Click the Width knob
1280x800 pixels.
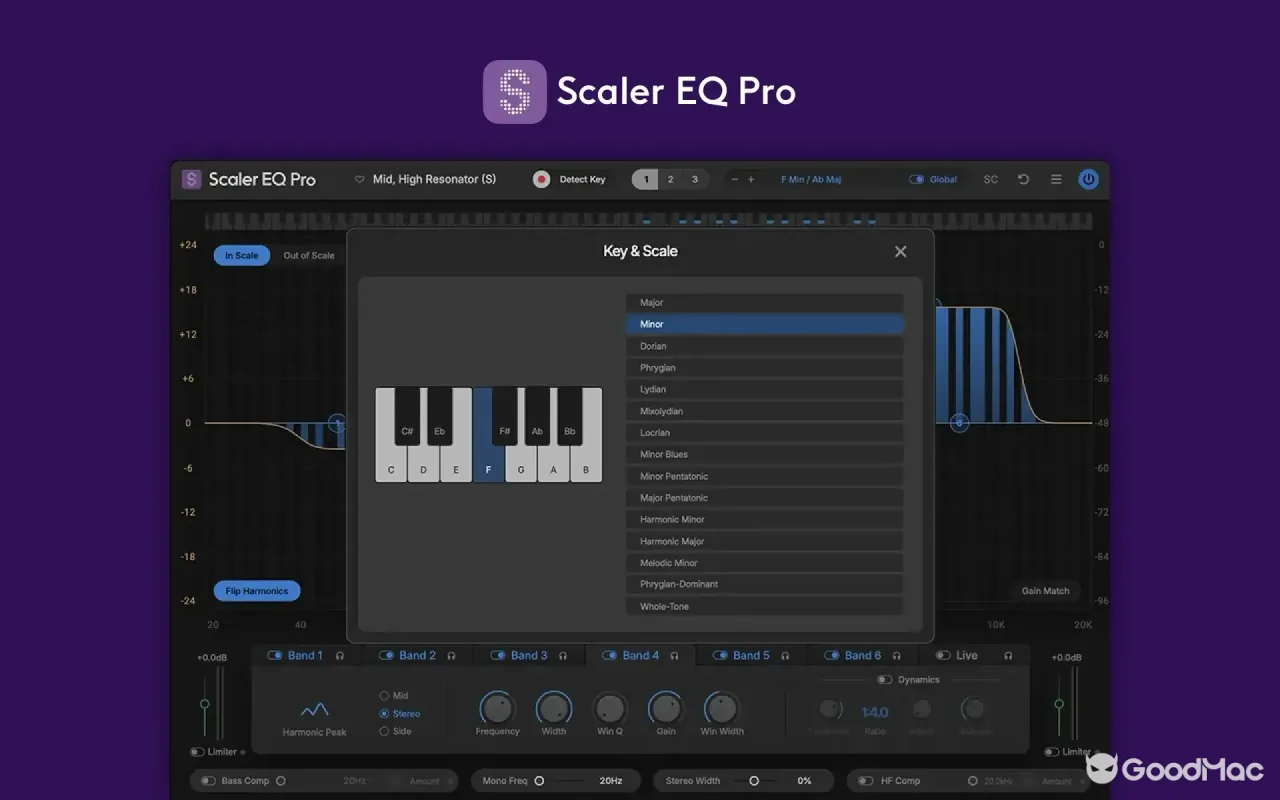[553, 709]
